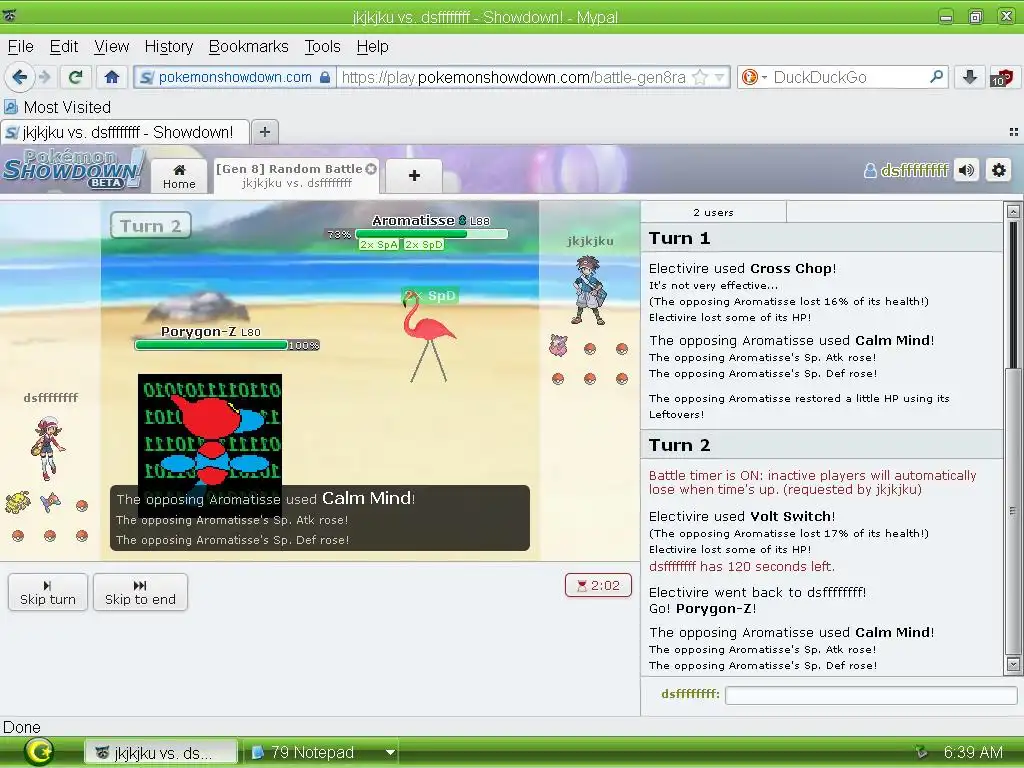
Task: Click the Turn 2 indicator badge
Action: (x=151, y=225)
